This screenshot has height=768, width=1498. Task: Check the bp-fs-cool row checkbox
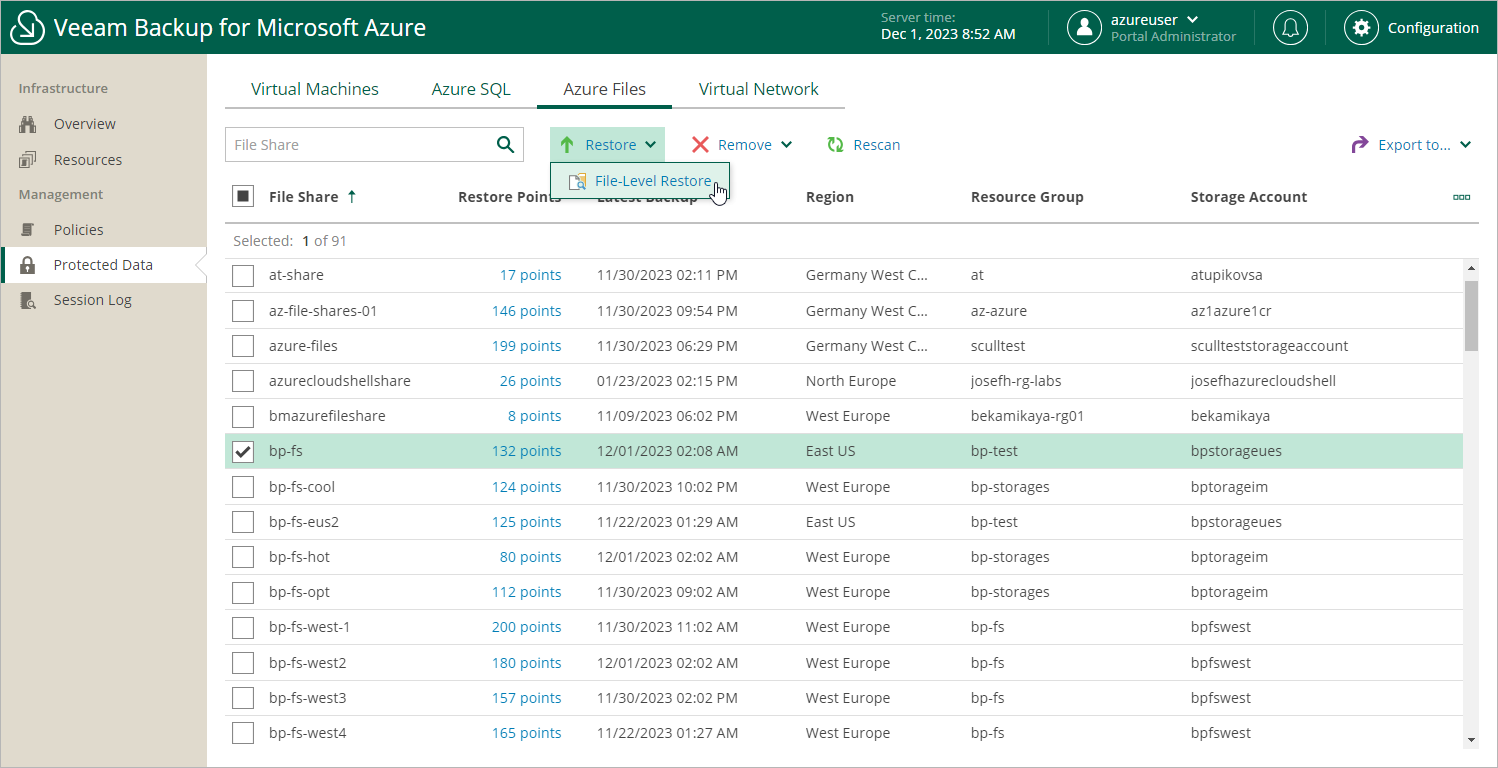(243, 487)
